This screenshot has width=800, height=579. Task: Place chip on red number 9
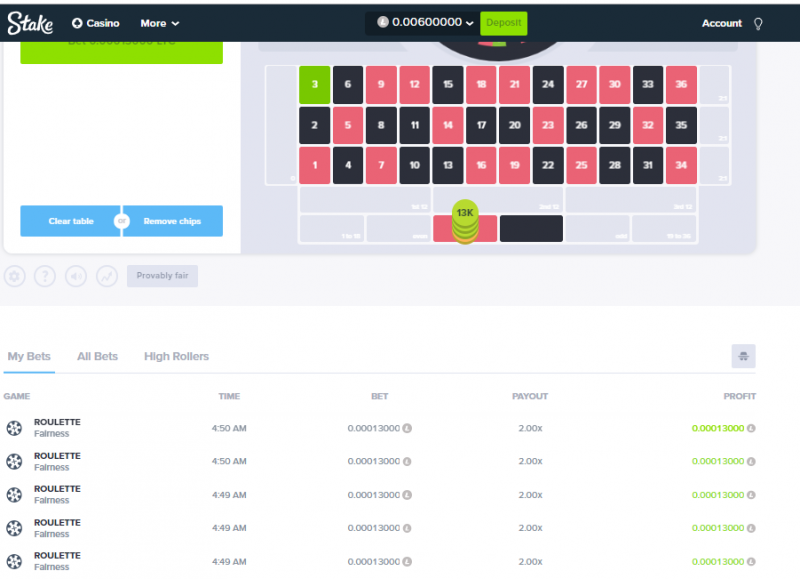coord(381,84)
